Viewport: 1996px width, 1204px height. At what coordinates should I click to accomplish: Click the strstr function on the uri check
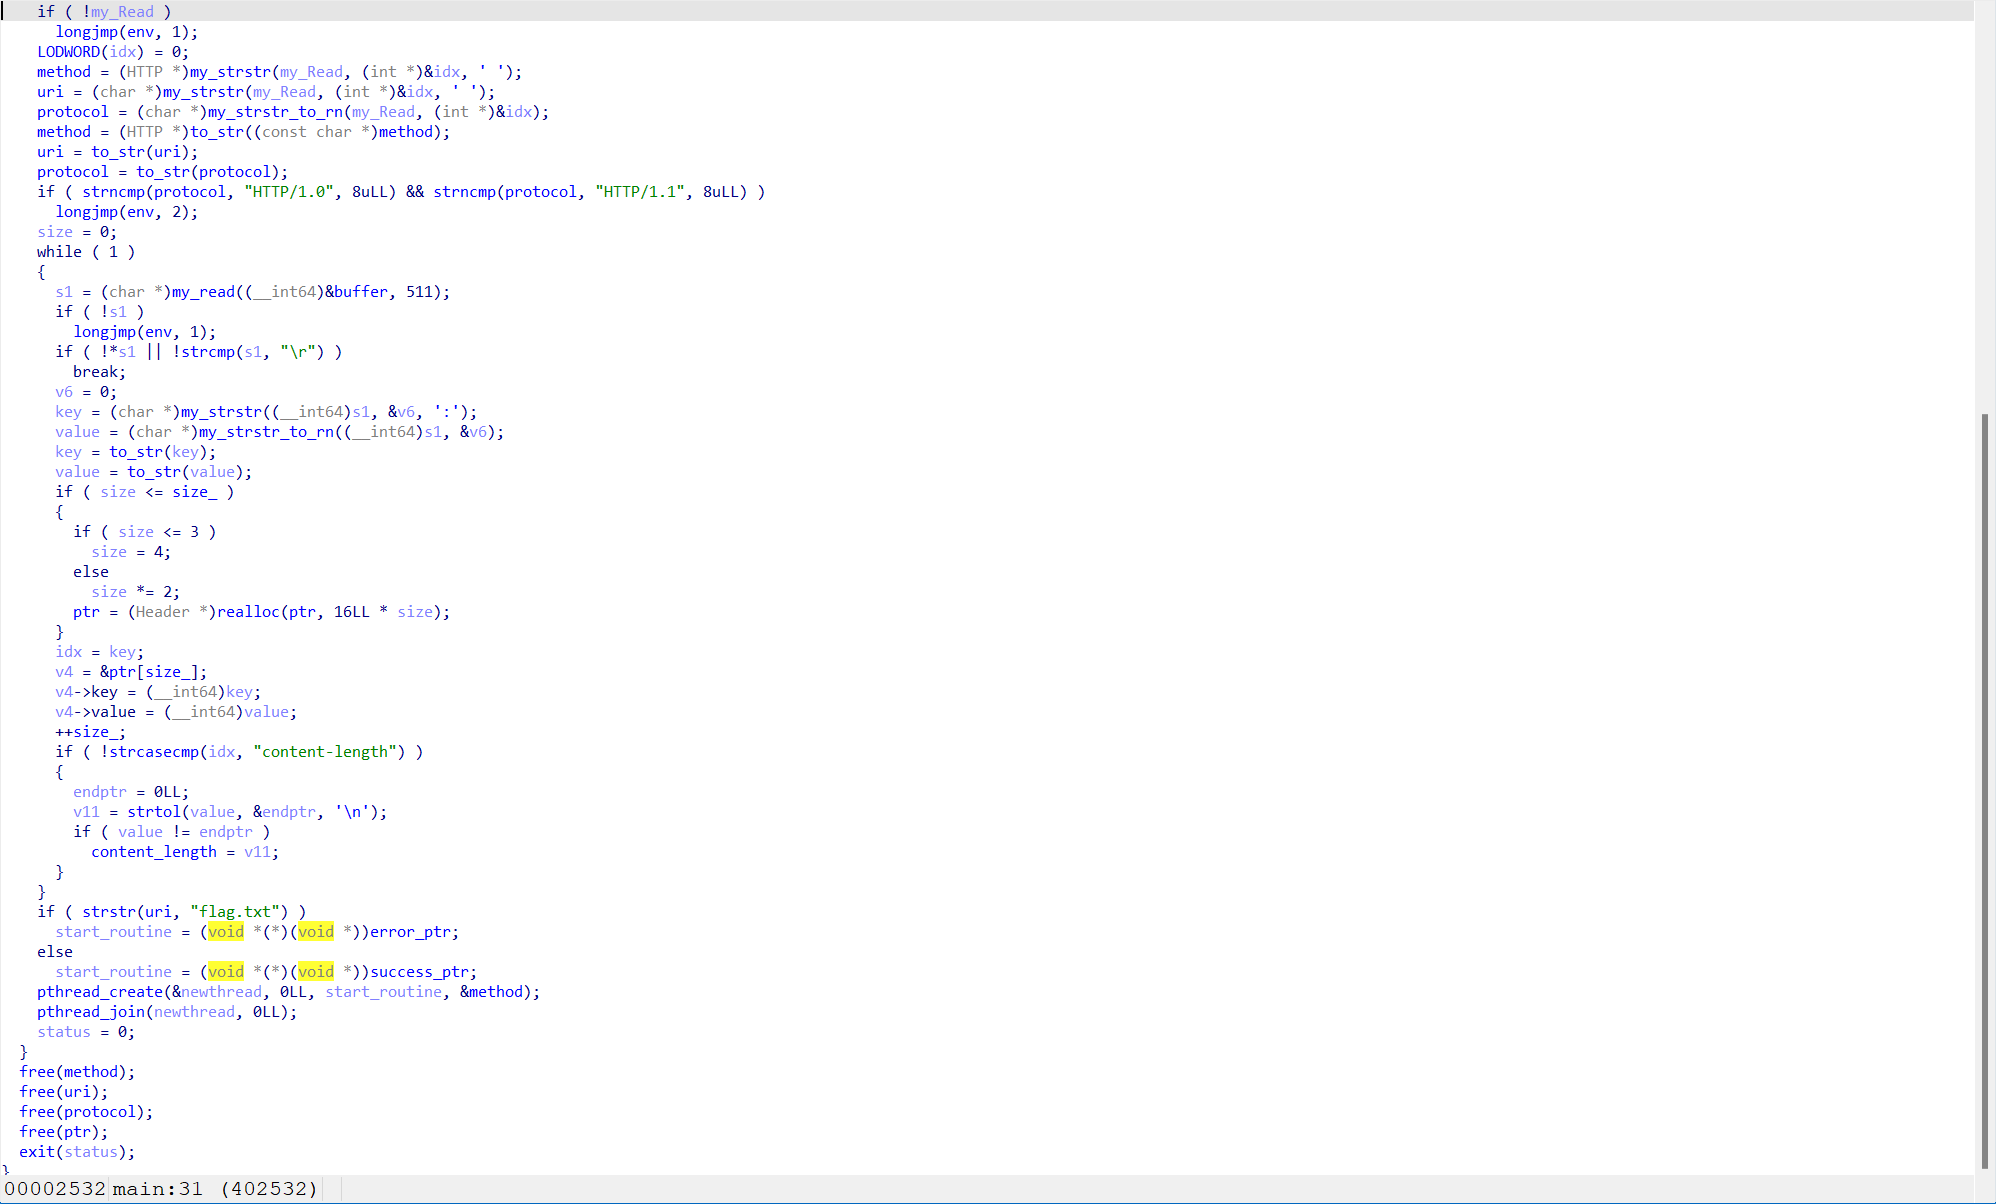(109, 912)
